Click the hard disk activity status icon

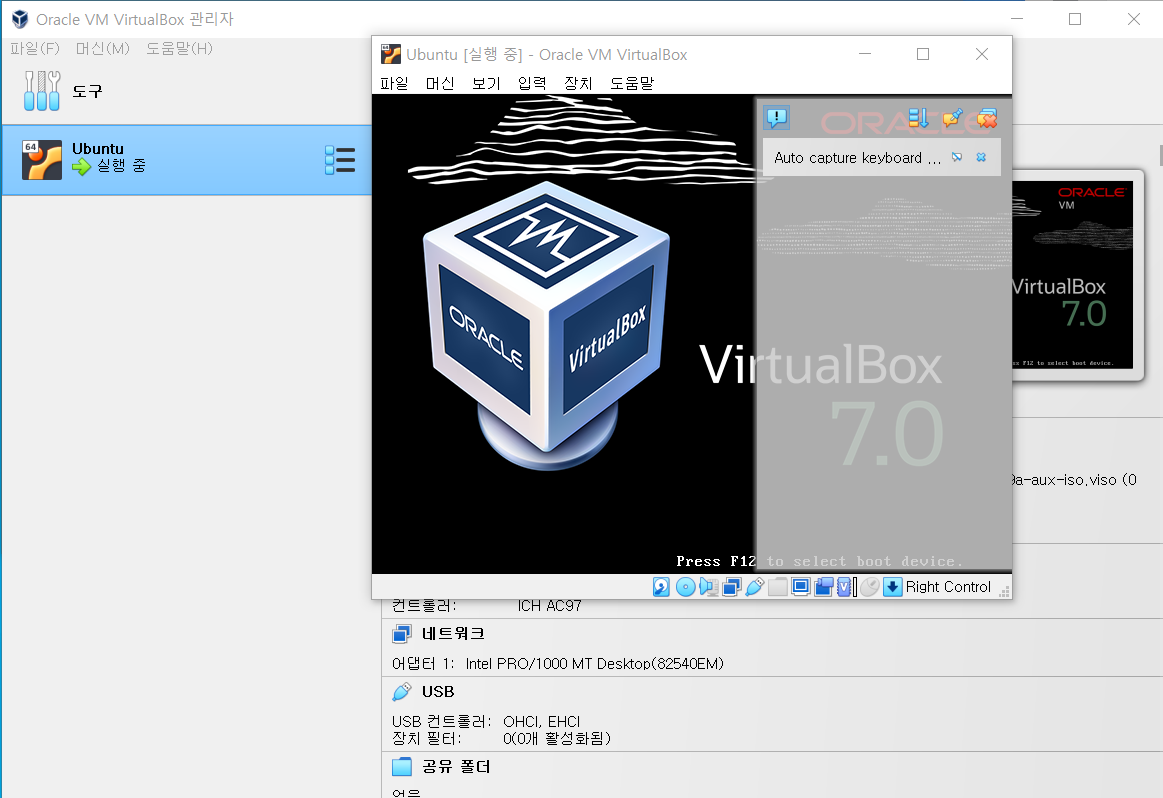point(661,587)
